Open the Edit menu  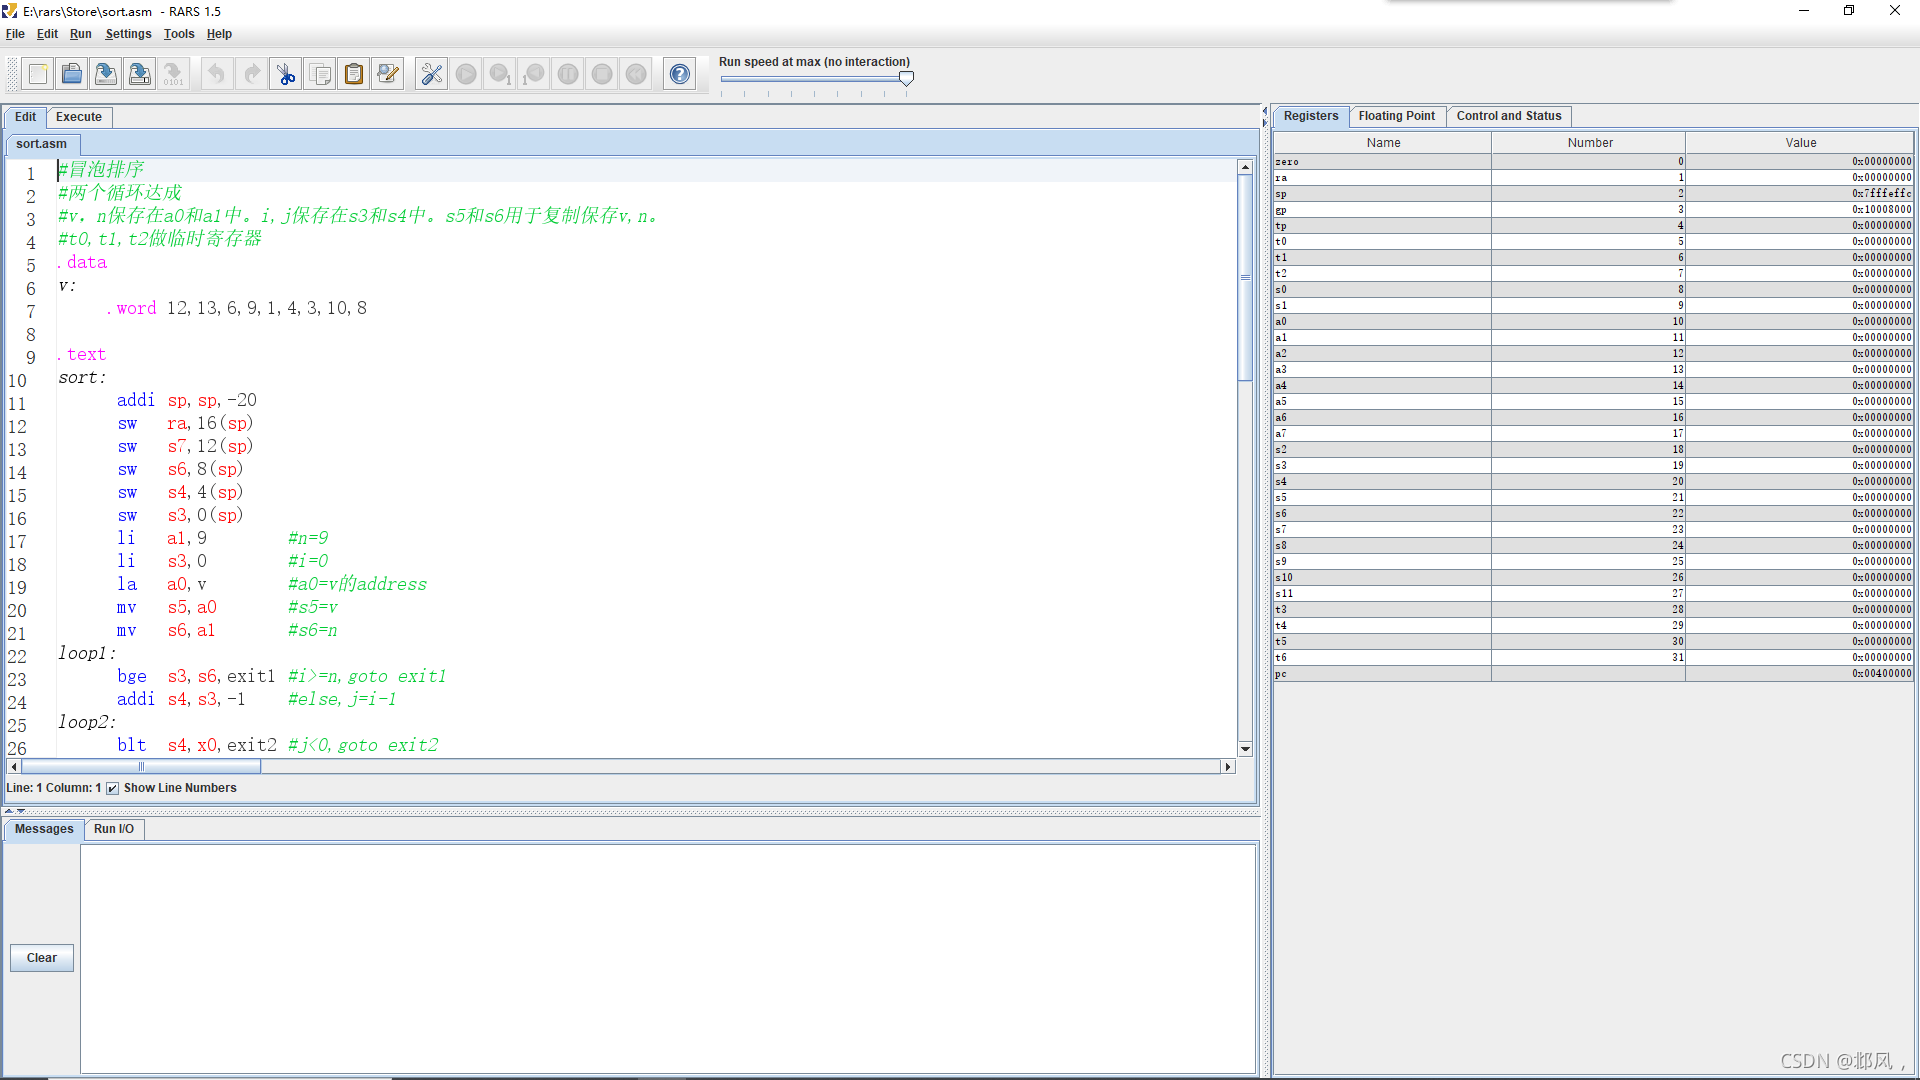pos(47,34)
